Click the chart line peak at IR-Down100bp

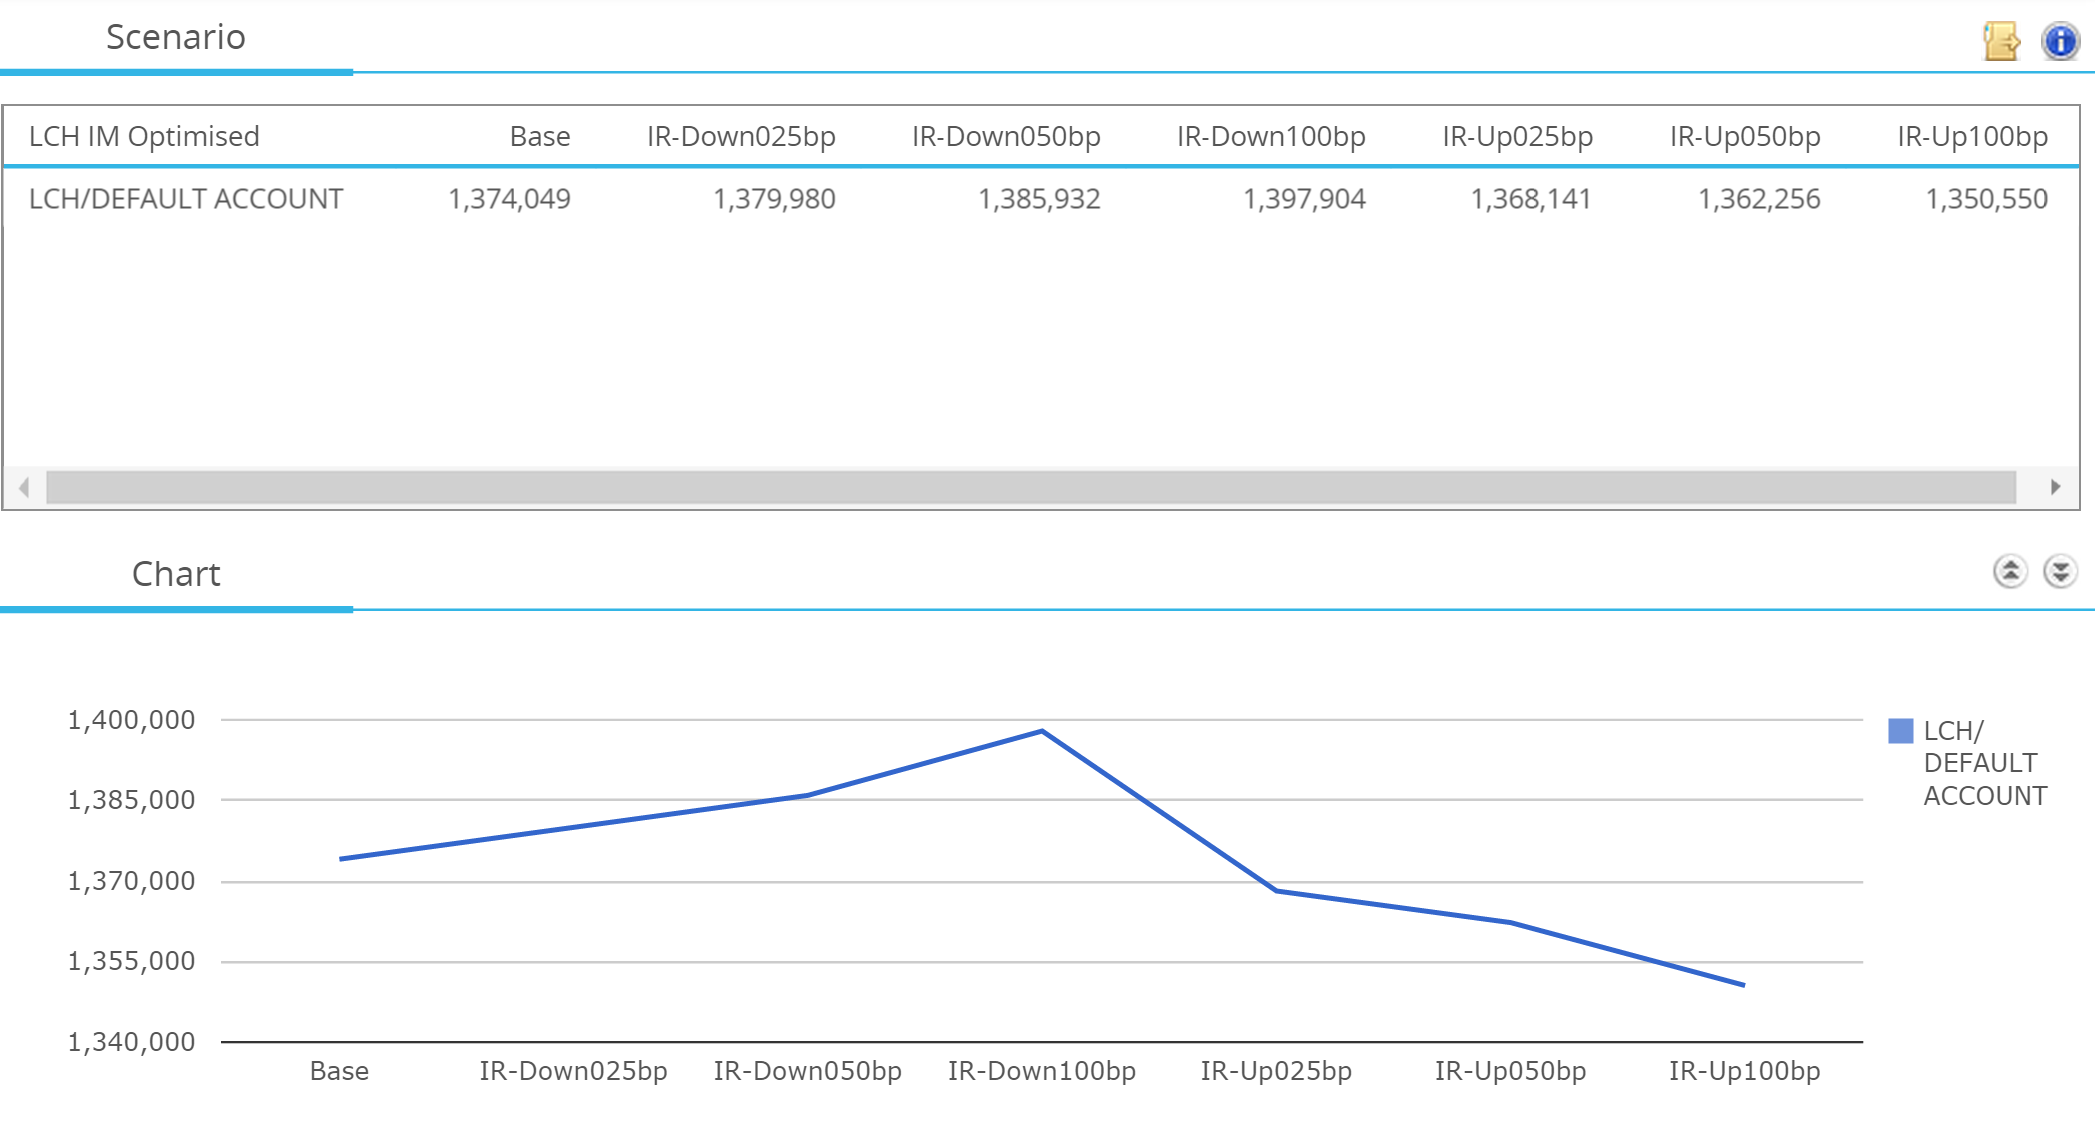(1042, 731)
